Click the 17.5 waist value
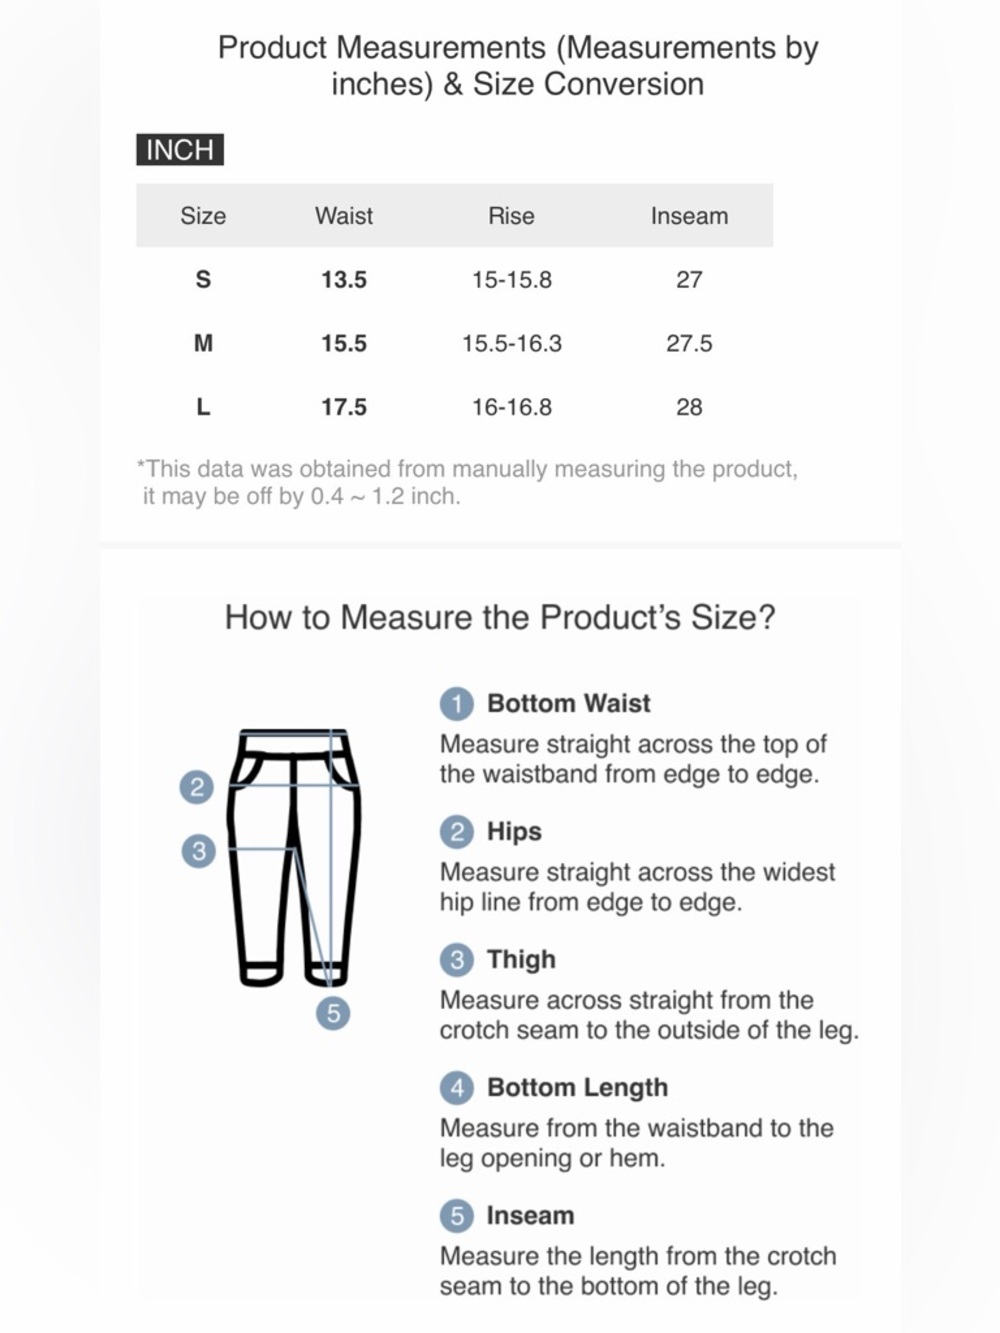Screen dimensions: 1000x1333 click(344, 408)
